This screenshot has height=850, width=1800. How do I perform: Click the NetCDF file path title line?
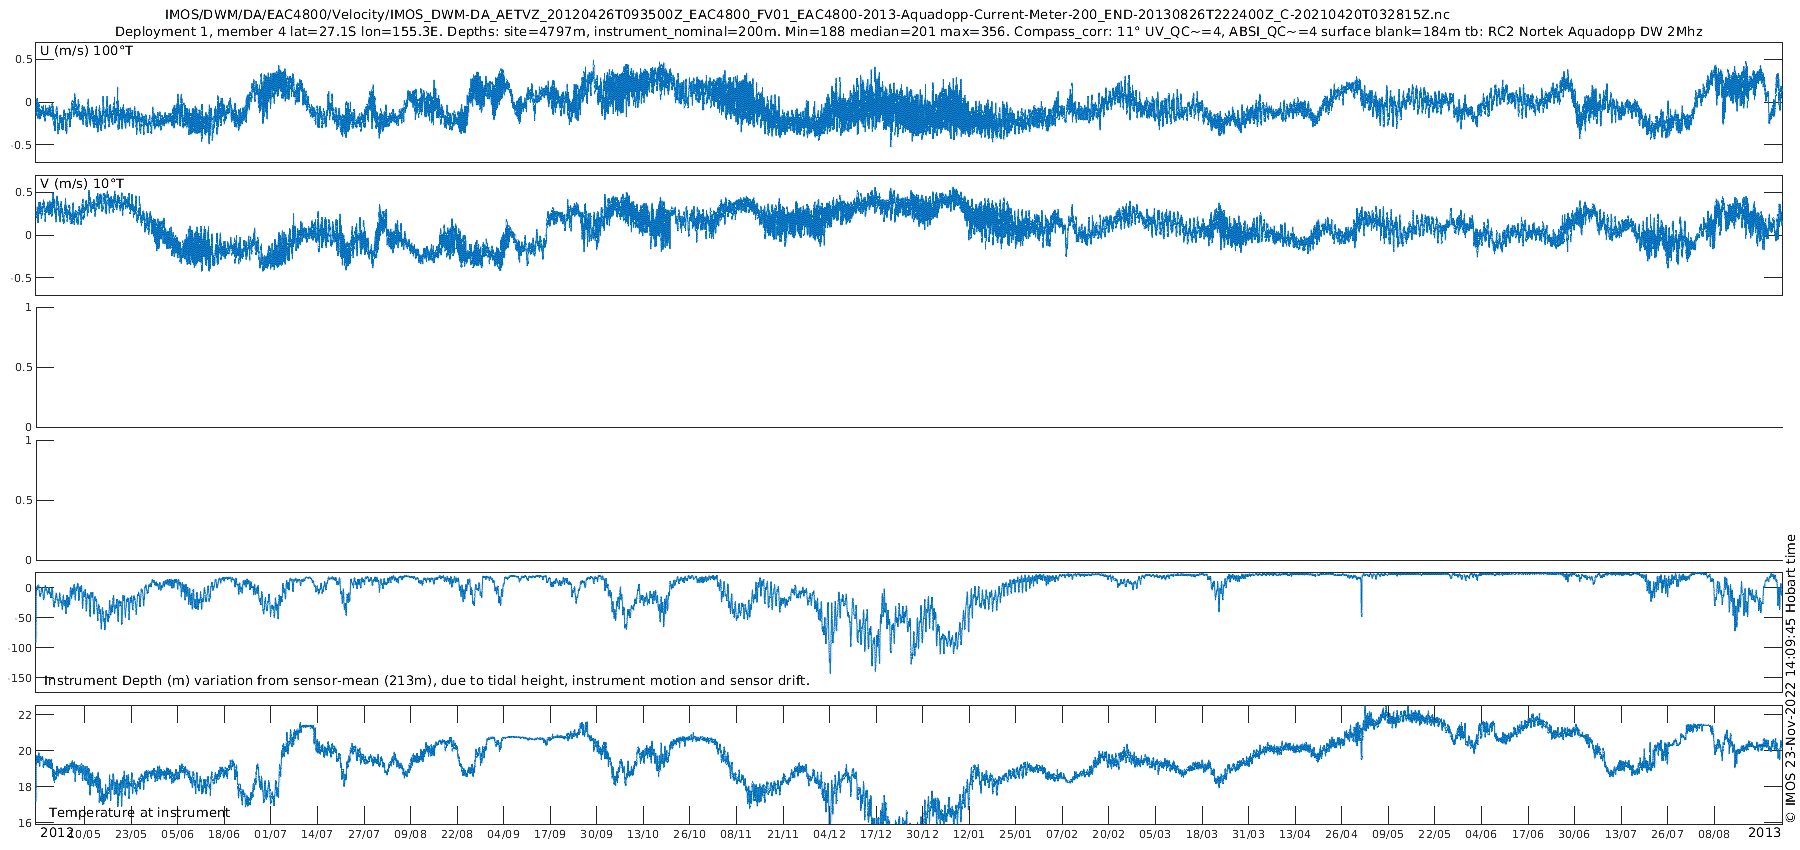[x=807, y=15]
